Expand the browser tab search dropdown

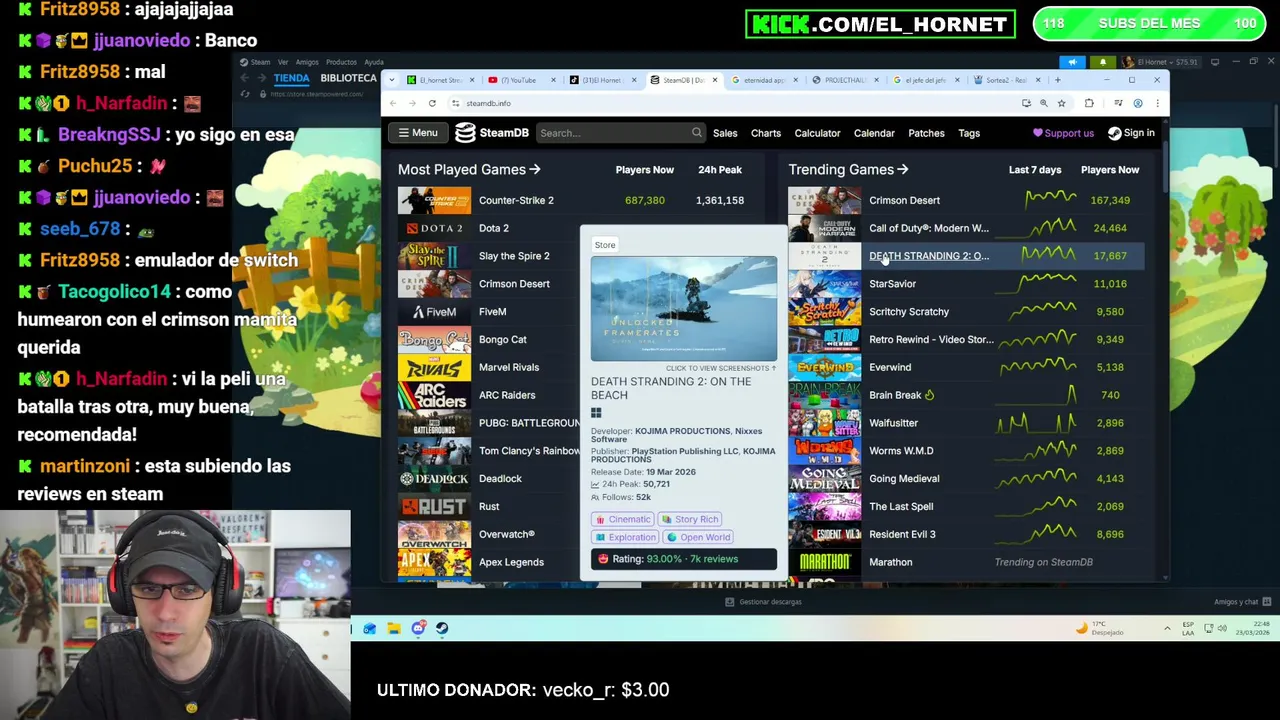click(x=392, y=80)
